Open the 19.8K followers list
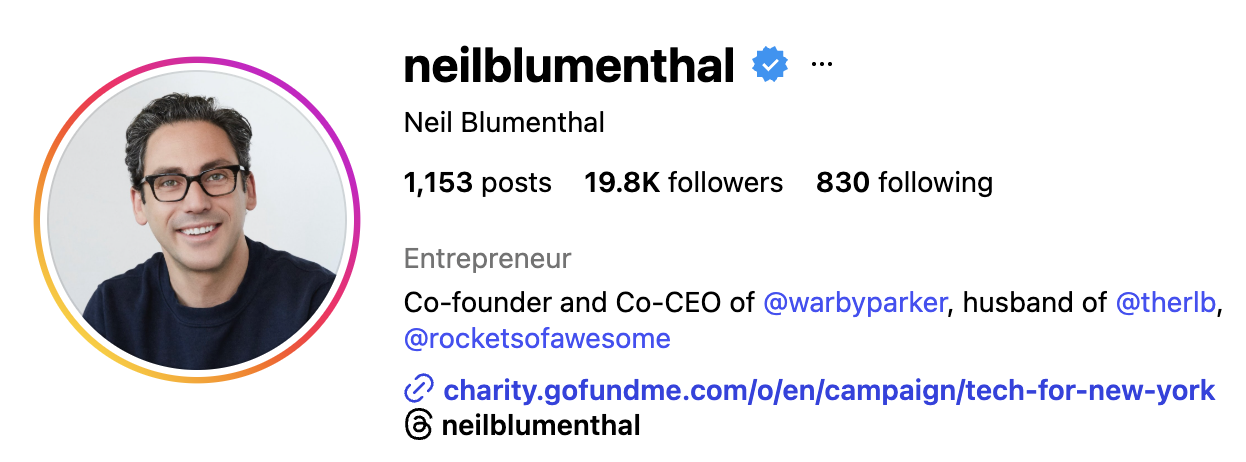 (684, 183)
